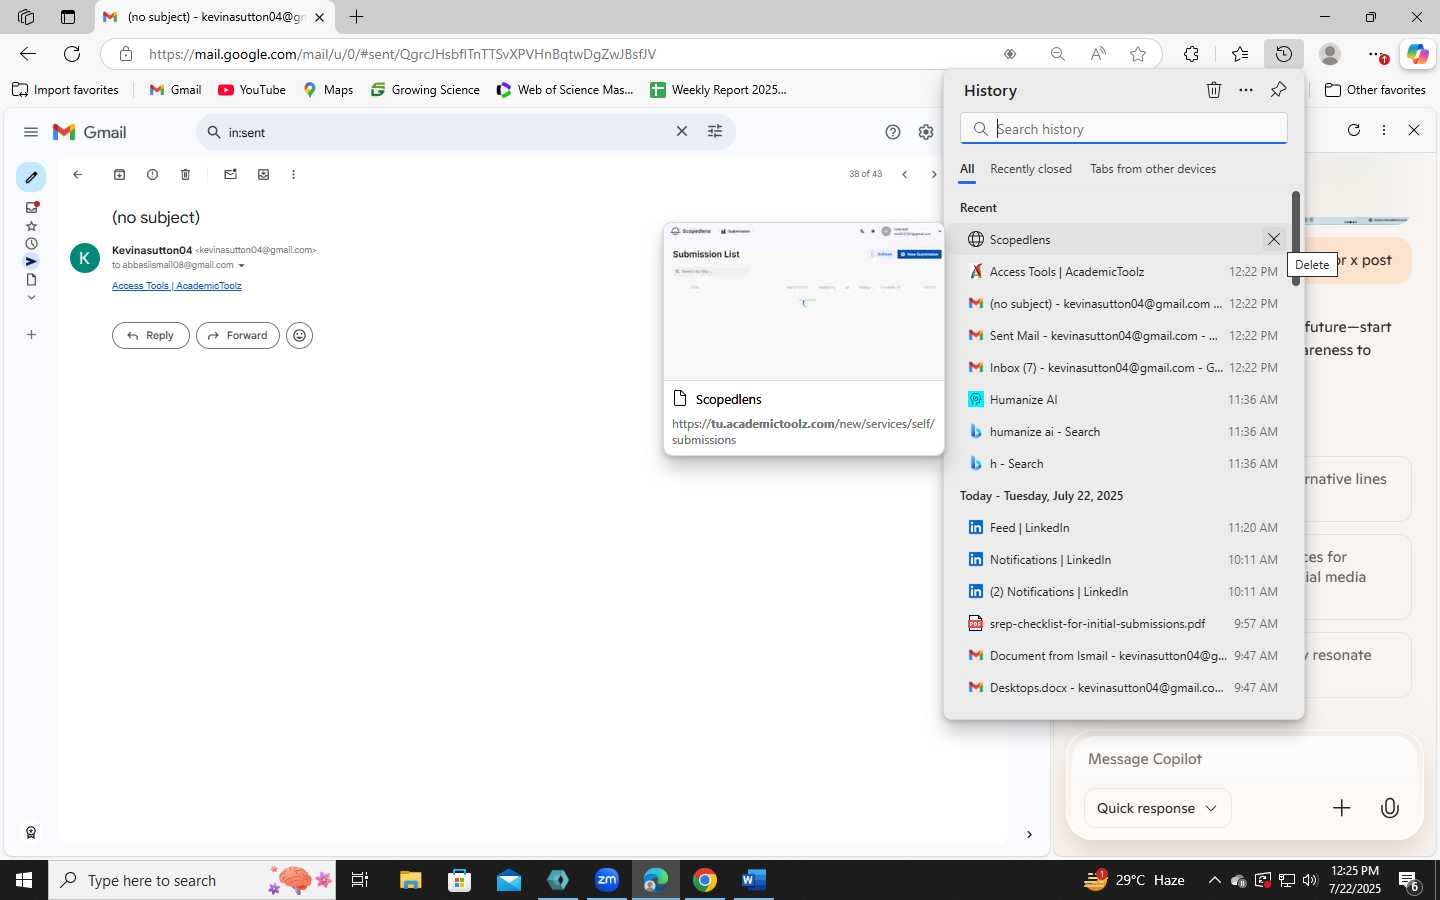This screenshot has height=900, width=1440.
Task: Open History panel more options menu
Action: tap(1246, 90)
